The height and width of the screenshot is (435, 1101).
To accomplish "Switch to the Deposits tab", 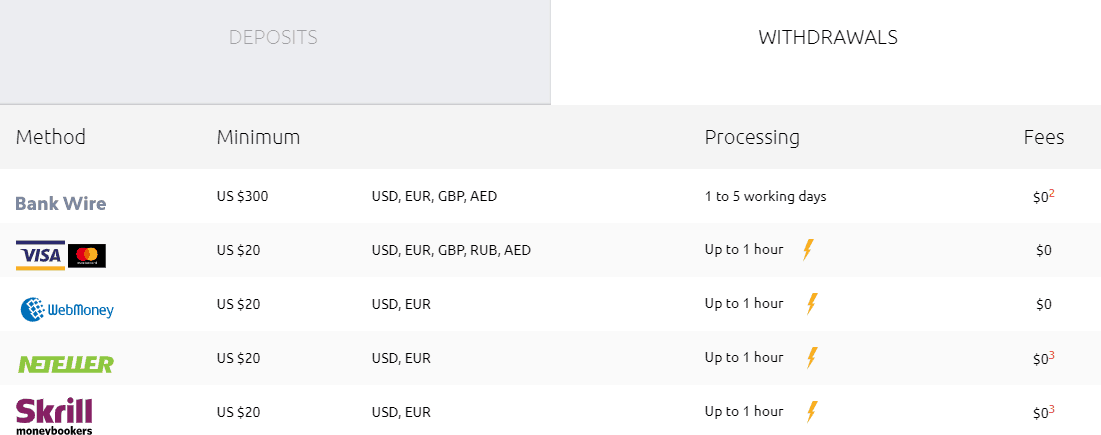I will (x=273, y=39).
